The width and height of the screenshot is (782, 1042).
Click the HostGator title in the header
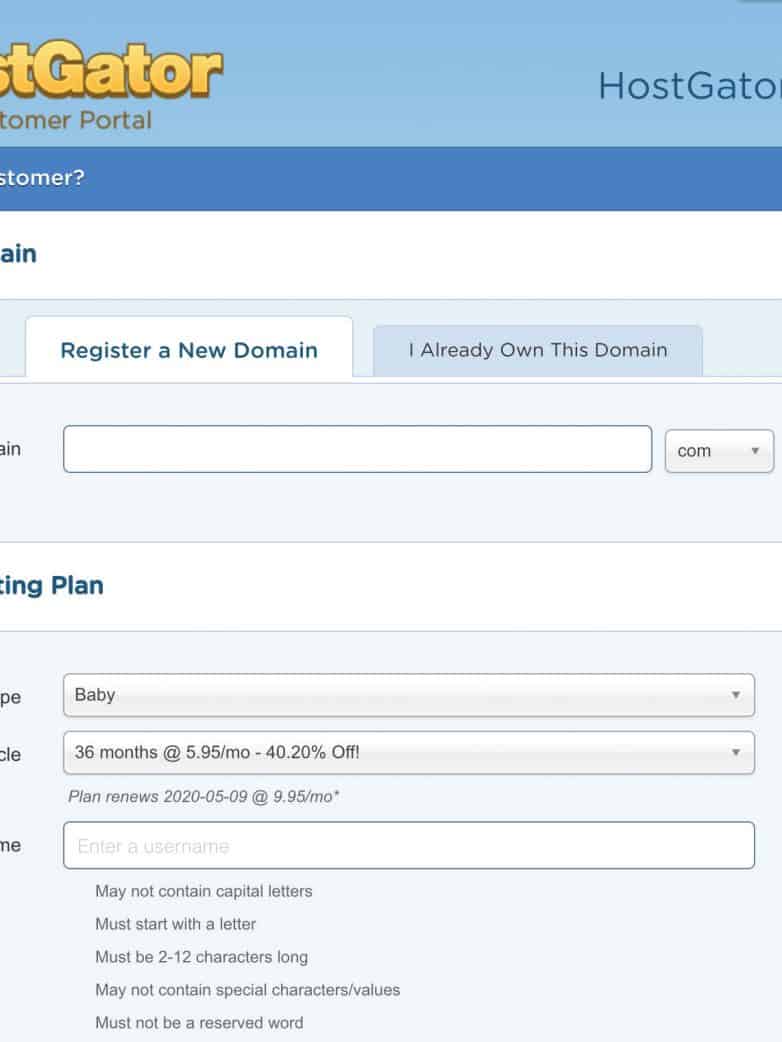[689, 87]
